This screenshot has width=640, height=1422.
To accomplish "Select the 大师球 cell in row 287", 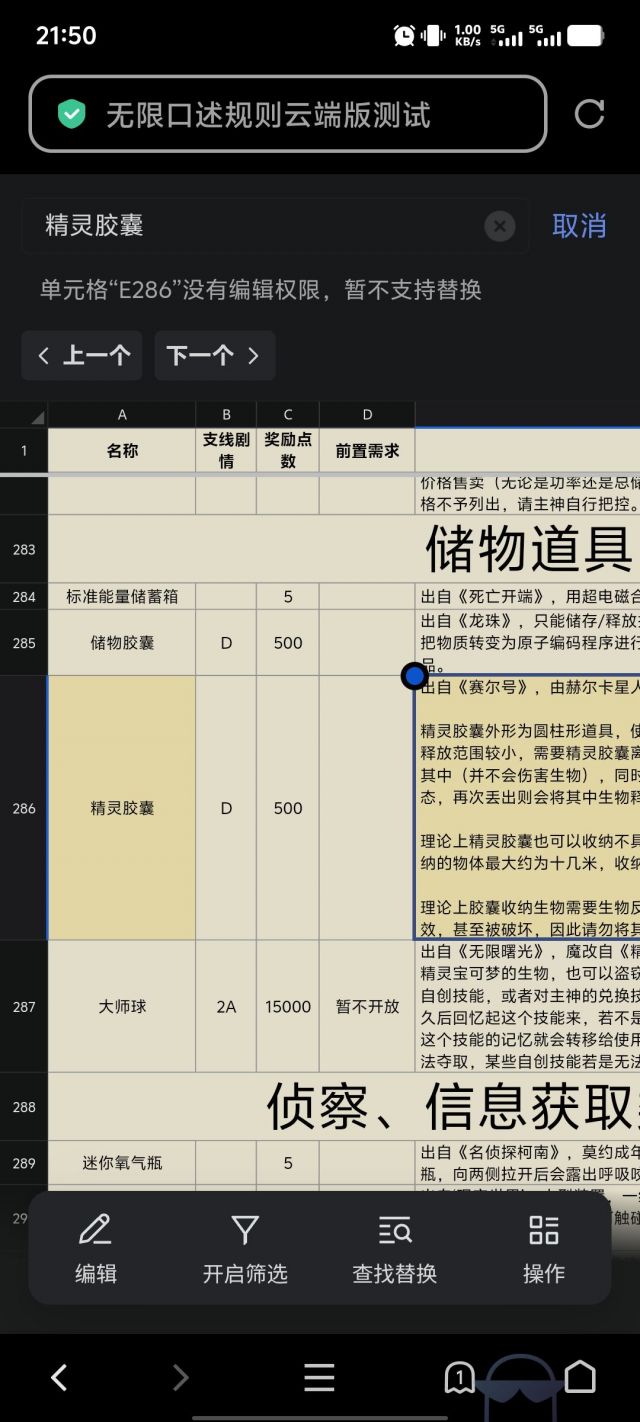I will pos(122,1007).
